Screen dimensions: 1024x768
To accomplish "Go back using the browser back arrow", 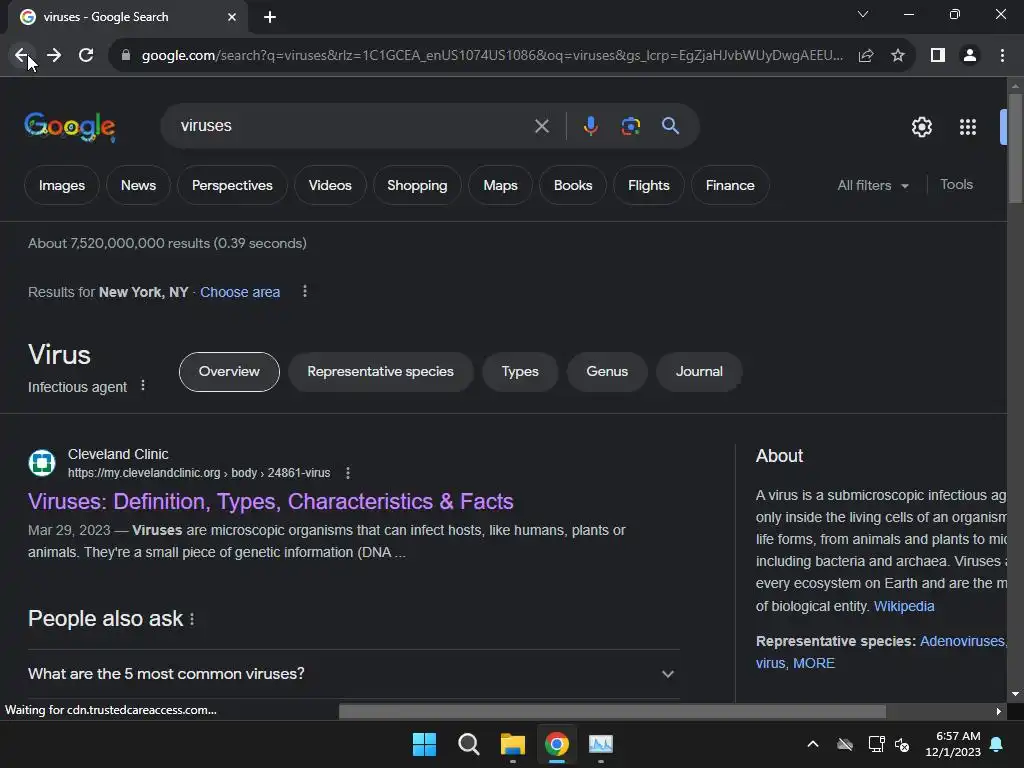I will [21, 56].
